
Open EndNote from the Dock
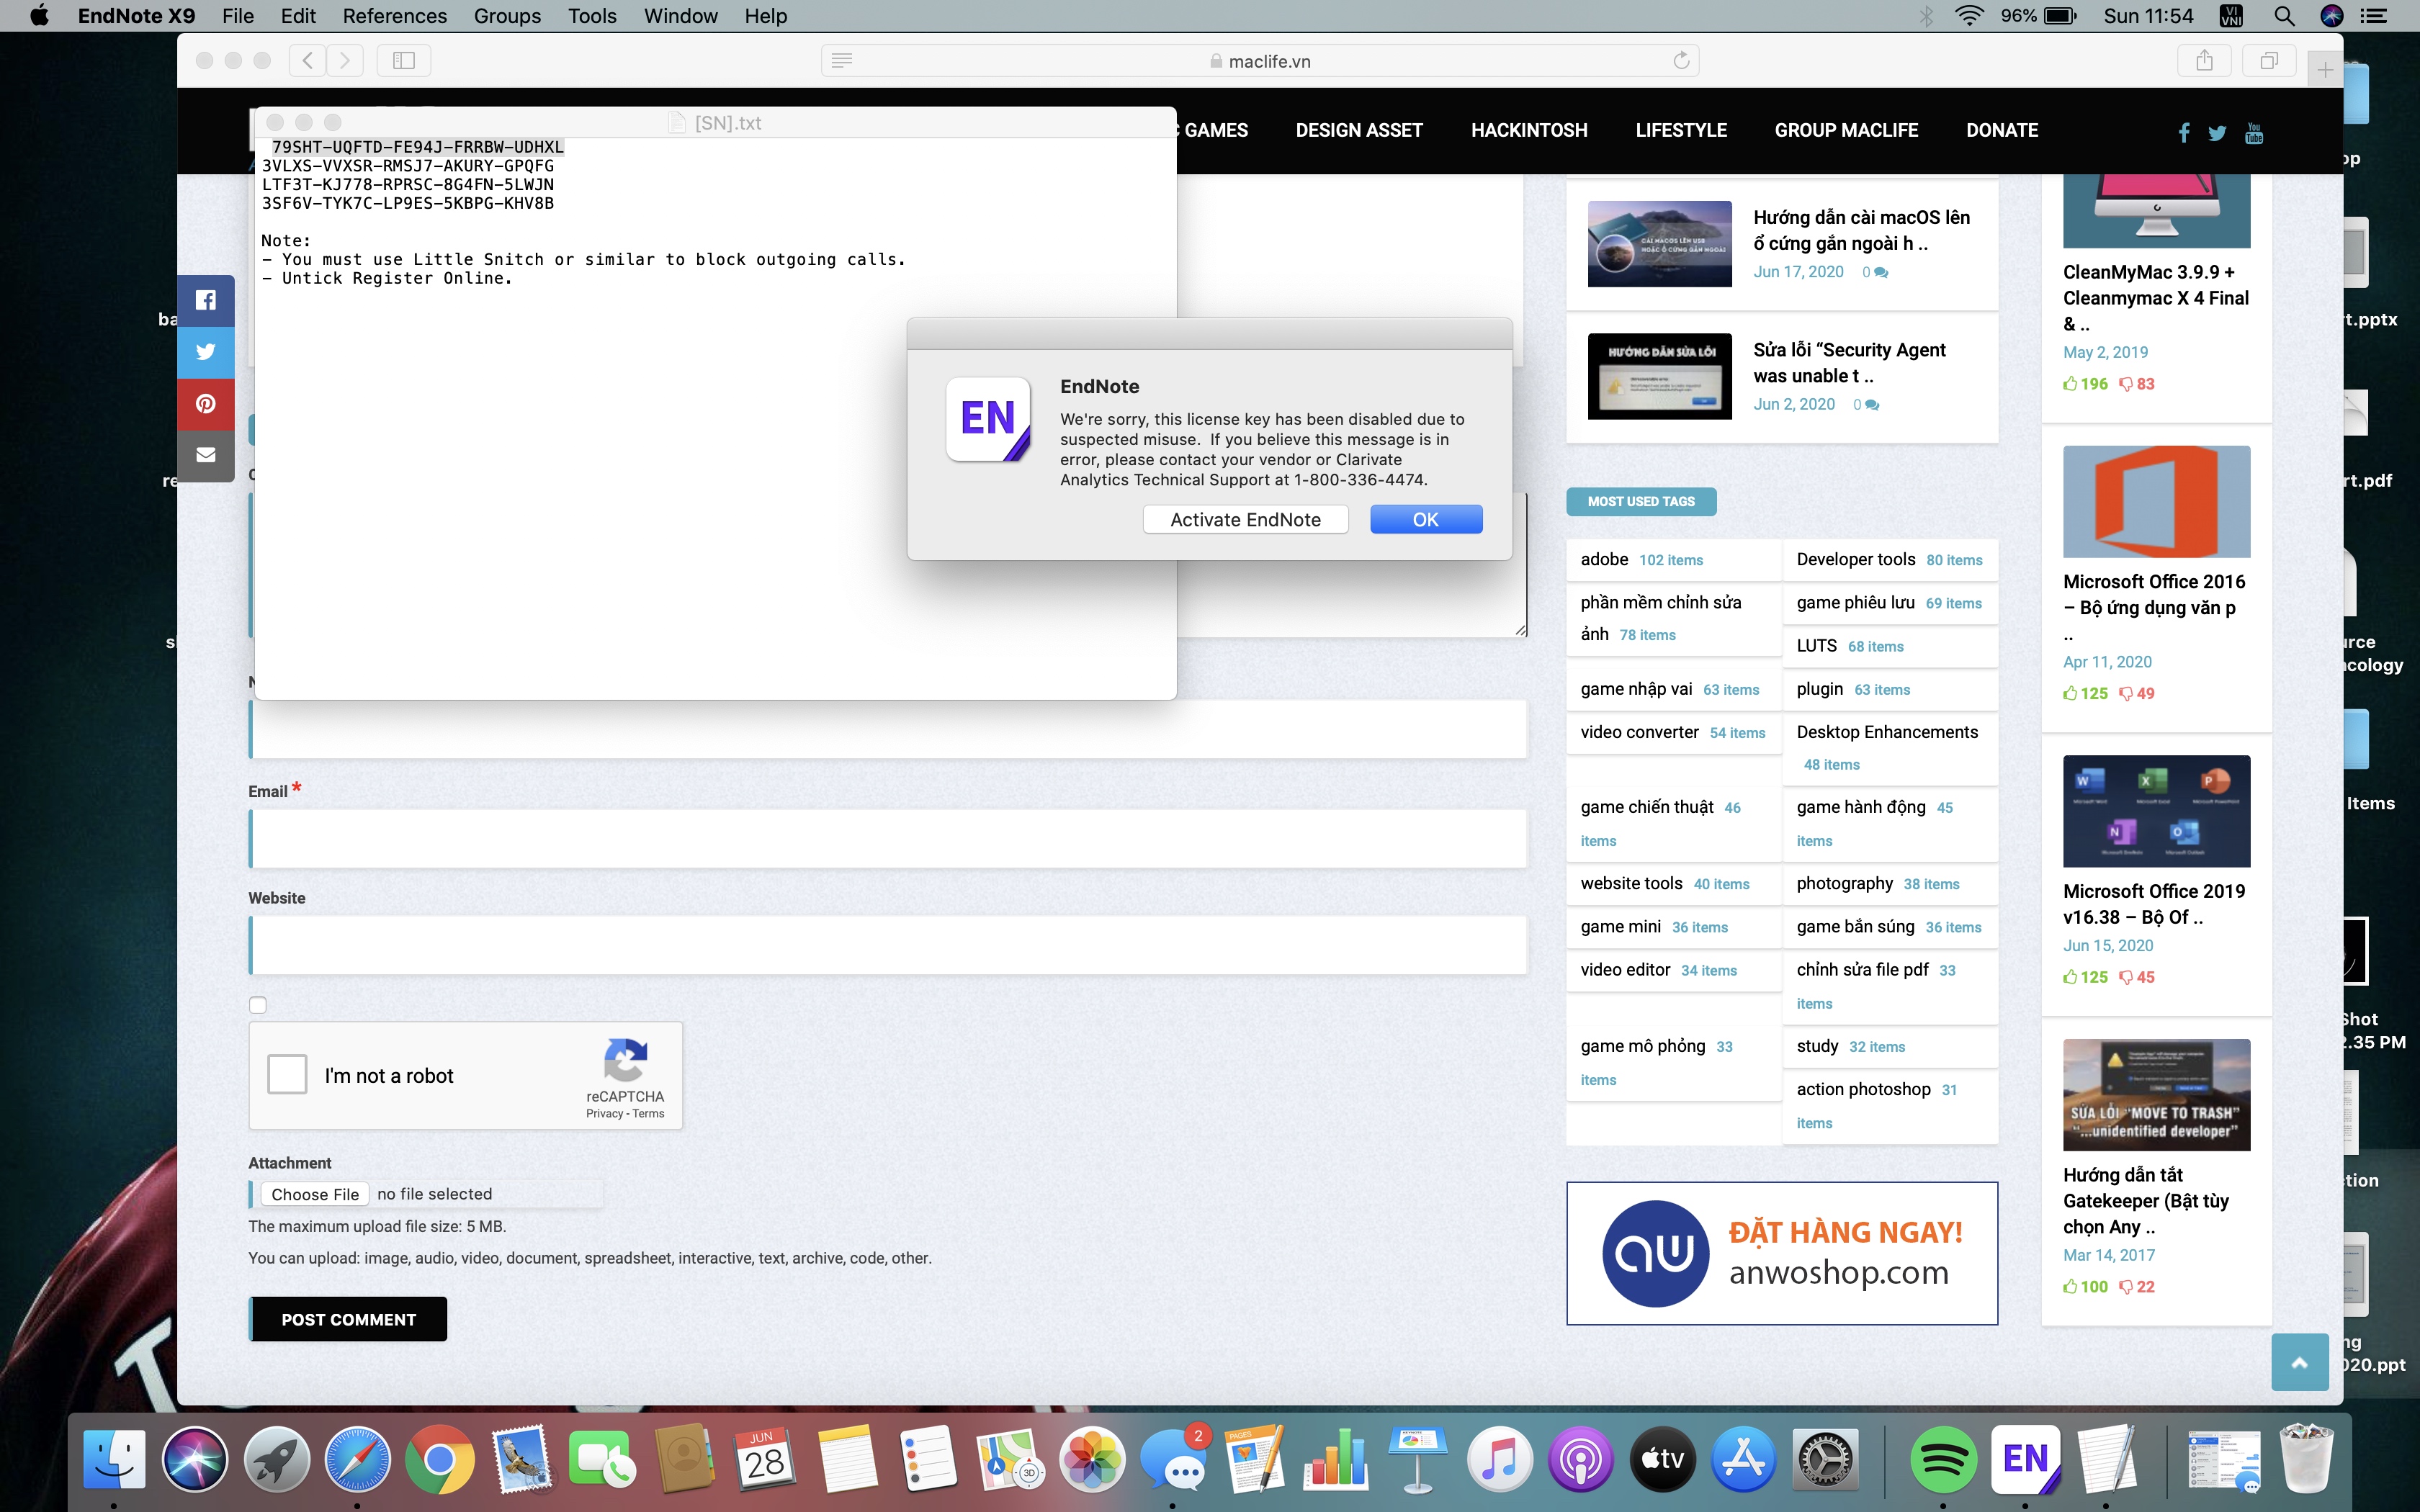(x=2025, y=1460)
